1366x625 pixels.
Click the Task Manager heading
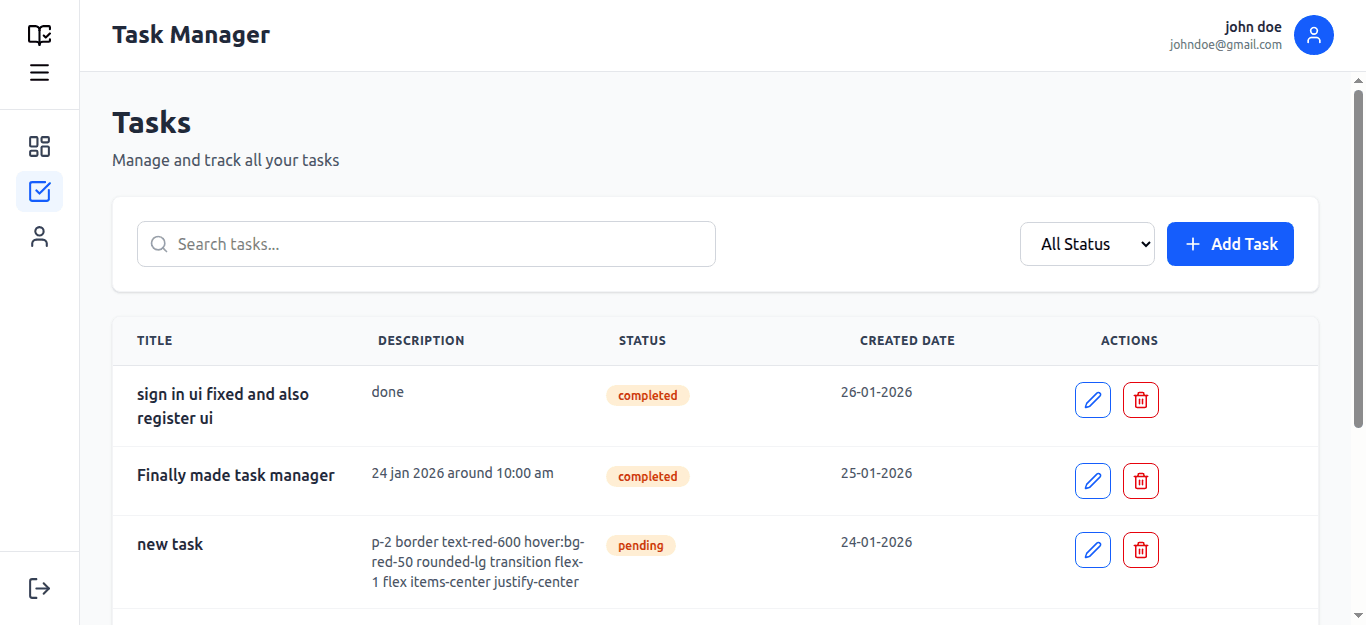point(191,34)
